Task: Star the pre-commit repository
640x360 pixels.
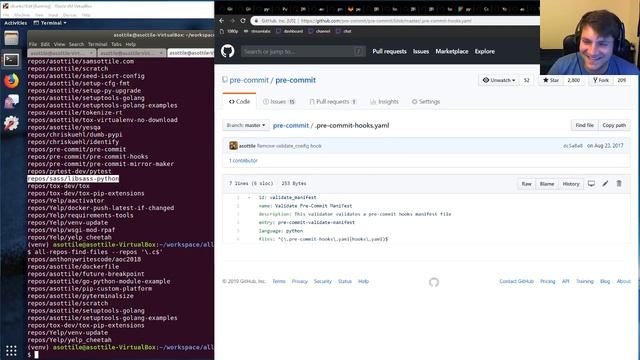Action: (x=551, y=80)
